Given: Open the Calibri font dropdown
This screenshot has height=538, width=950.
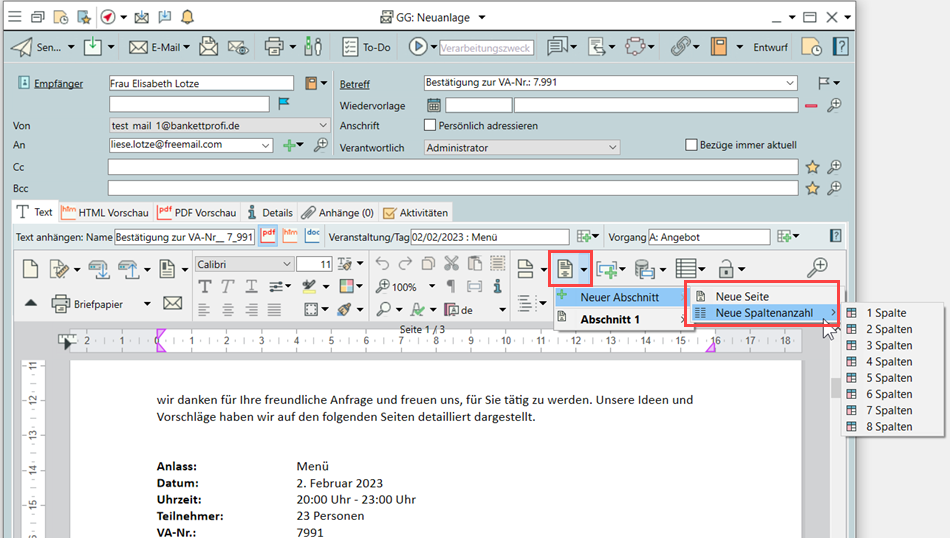Looking at the screenshot, I should 287,264.
